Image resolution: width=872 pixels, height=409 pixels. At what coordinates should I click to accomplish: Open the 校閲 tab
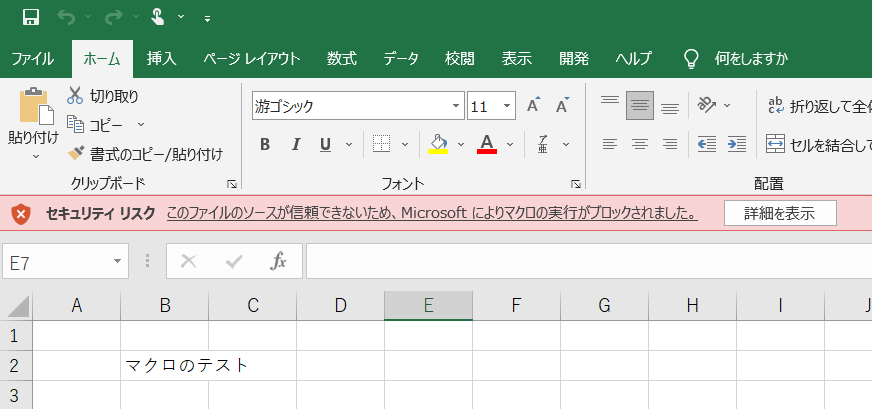point(459,58)
